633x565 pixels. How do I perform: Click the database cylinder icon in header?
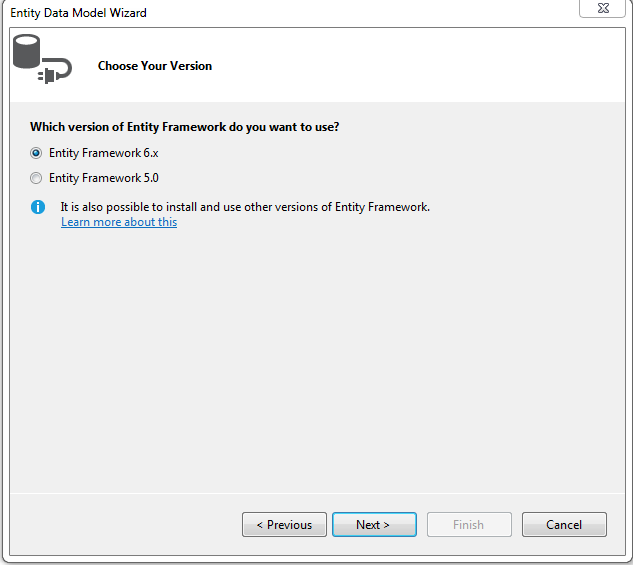coord(27,51)
